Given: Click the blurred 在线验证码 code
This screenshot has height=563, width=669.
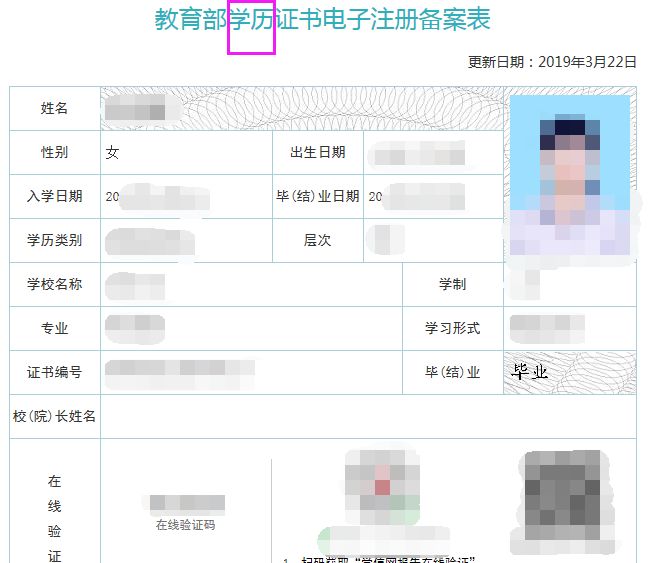Looking at the screenshot, I should pyautogui.click(x=187, y=503).
